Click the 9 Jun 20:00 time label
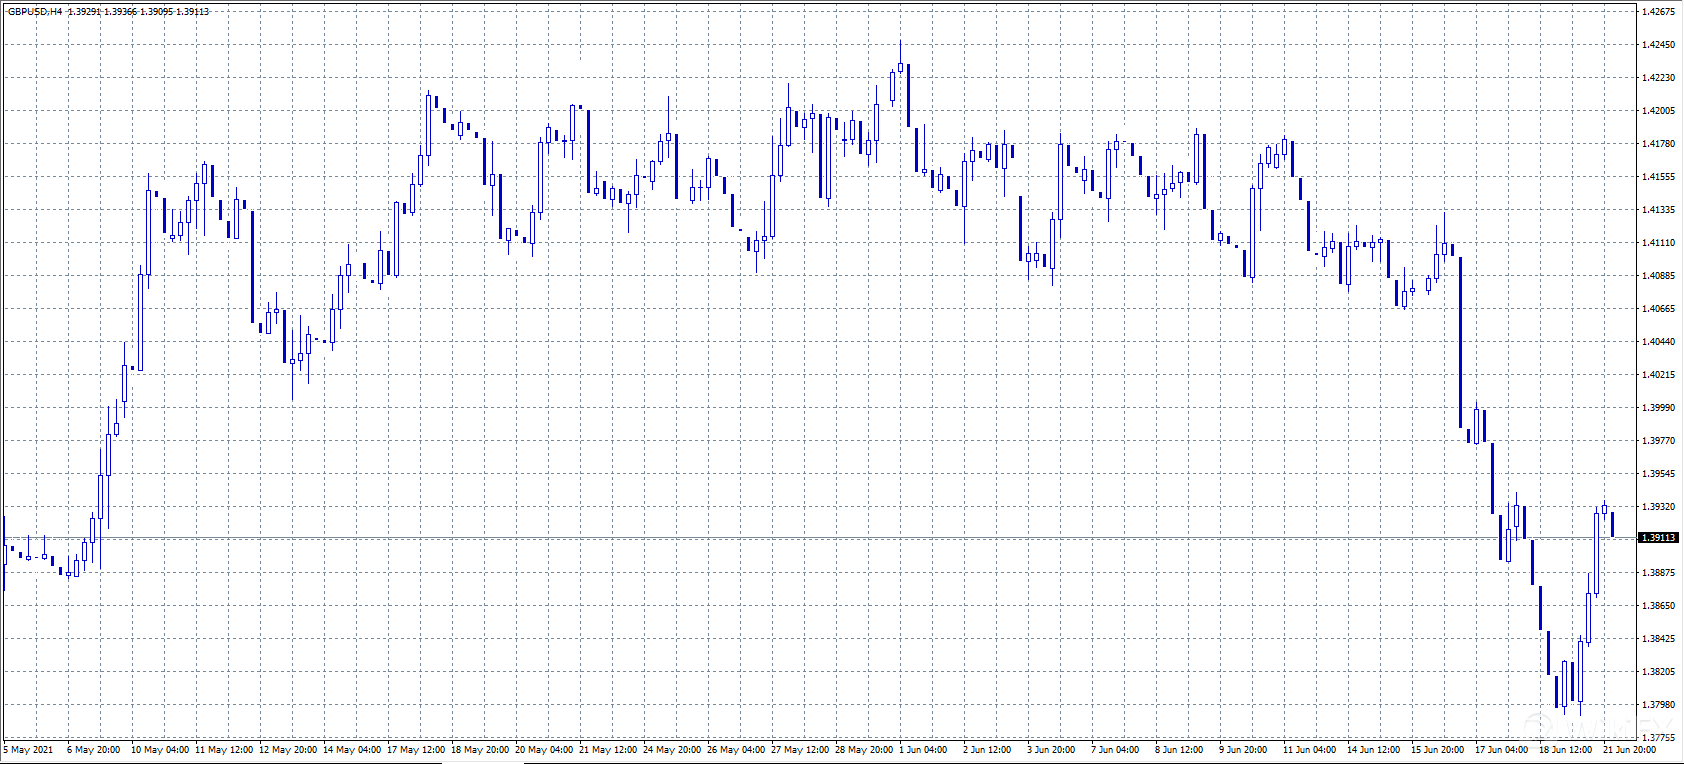Viewport: 1684px width, 764px height. click(1243, 750)
